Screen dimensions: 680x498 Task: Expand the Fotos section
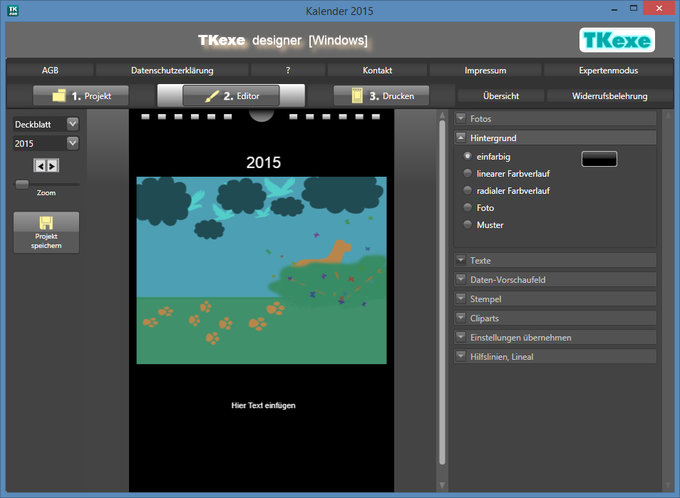pyautogui.click(x=555, y=118)
